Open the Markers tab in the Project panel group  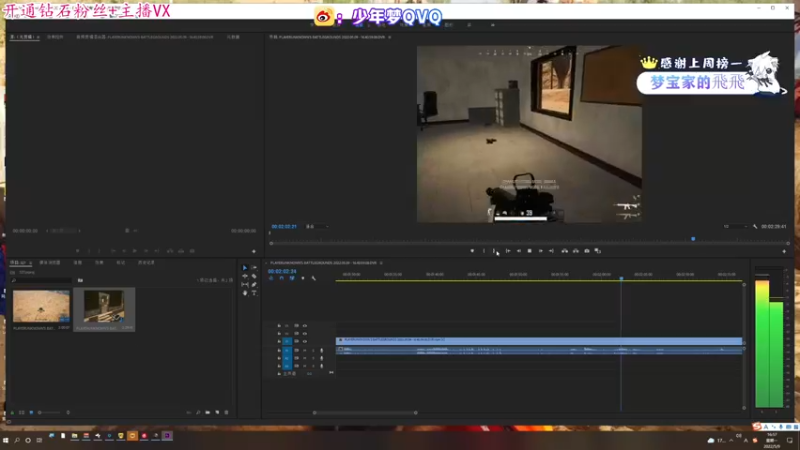[120, 263]
